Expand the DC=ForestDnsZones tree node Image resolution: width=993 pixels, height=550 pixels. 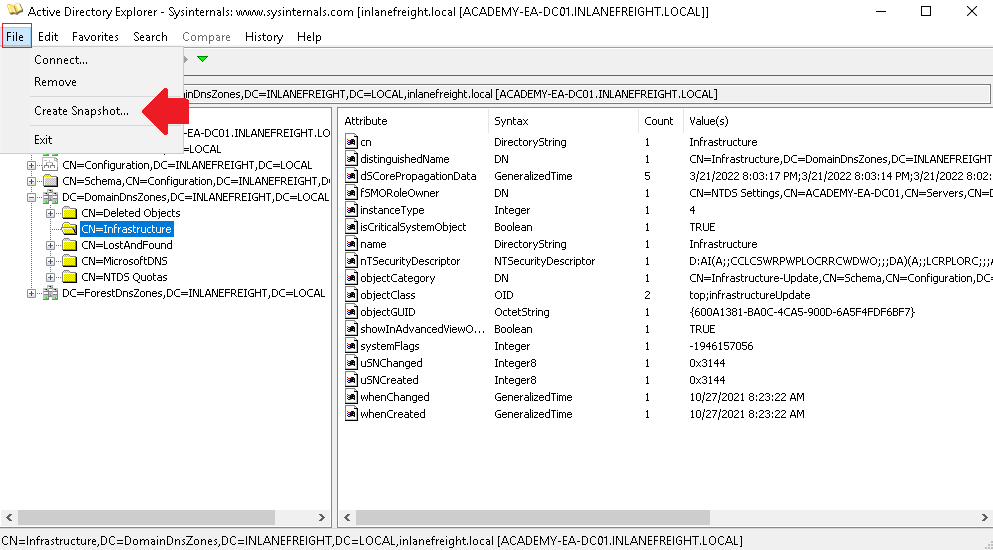tap(31, 293)
